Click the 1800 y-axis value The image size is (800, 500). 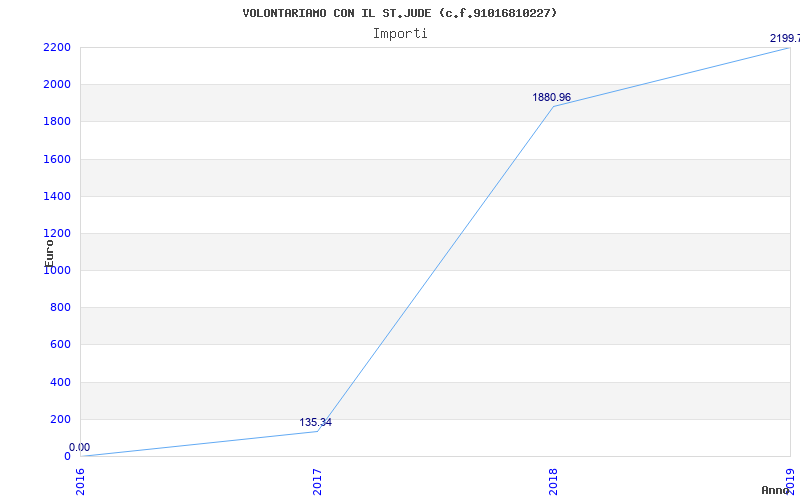click(x=57, y=122)
